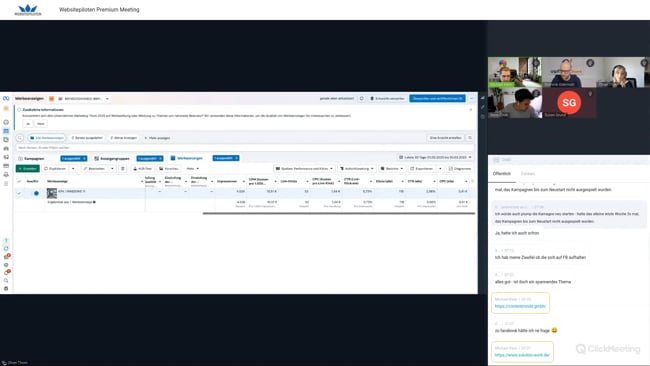Open the Berichte dropdown
The width and height of the screenshot is (650, 366).
coord(392,169)
